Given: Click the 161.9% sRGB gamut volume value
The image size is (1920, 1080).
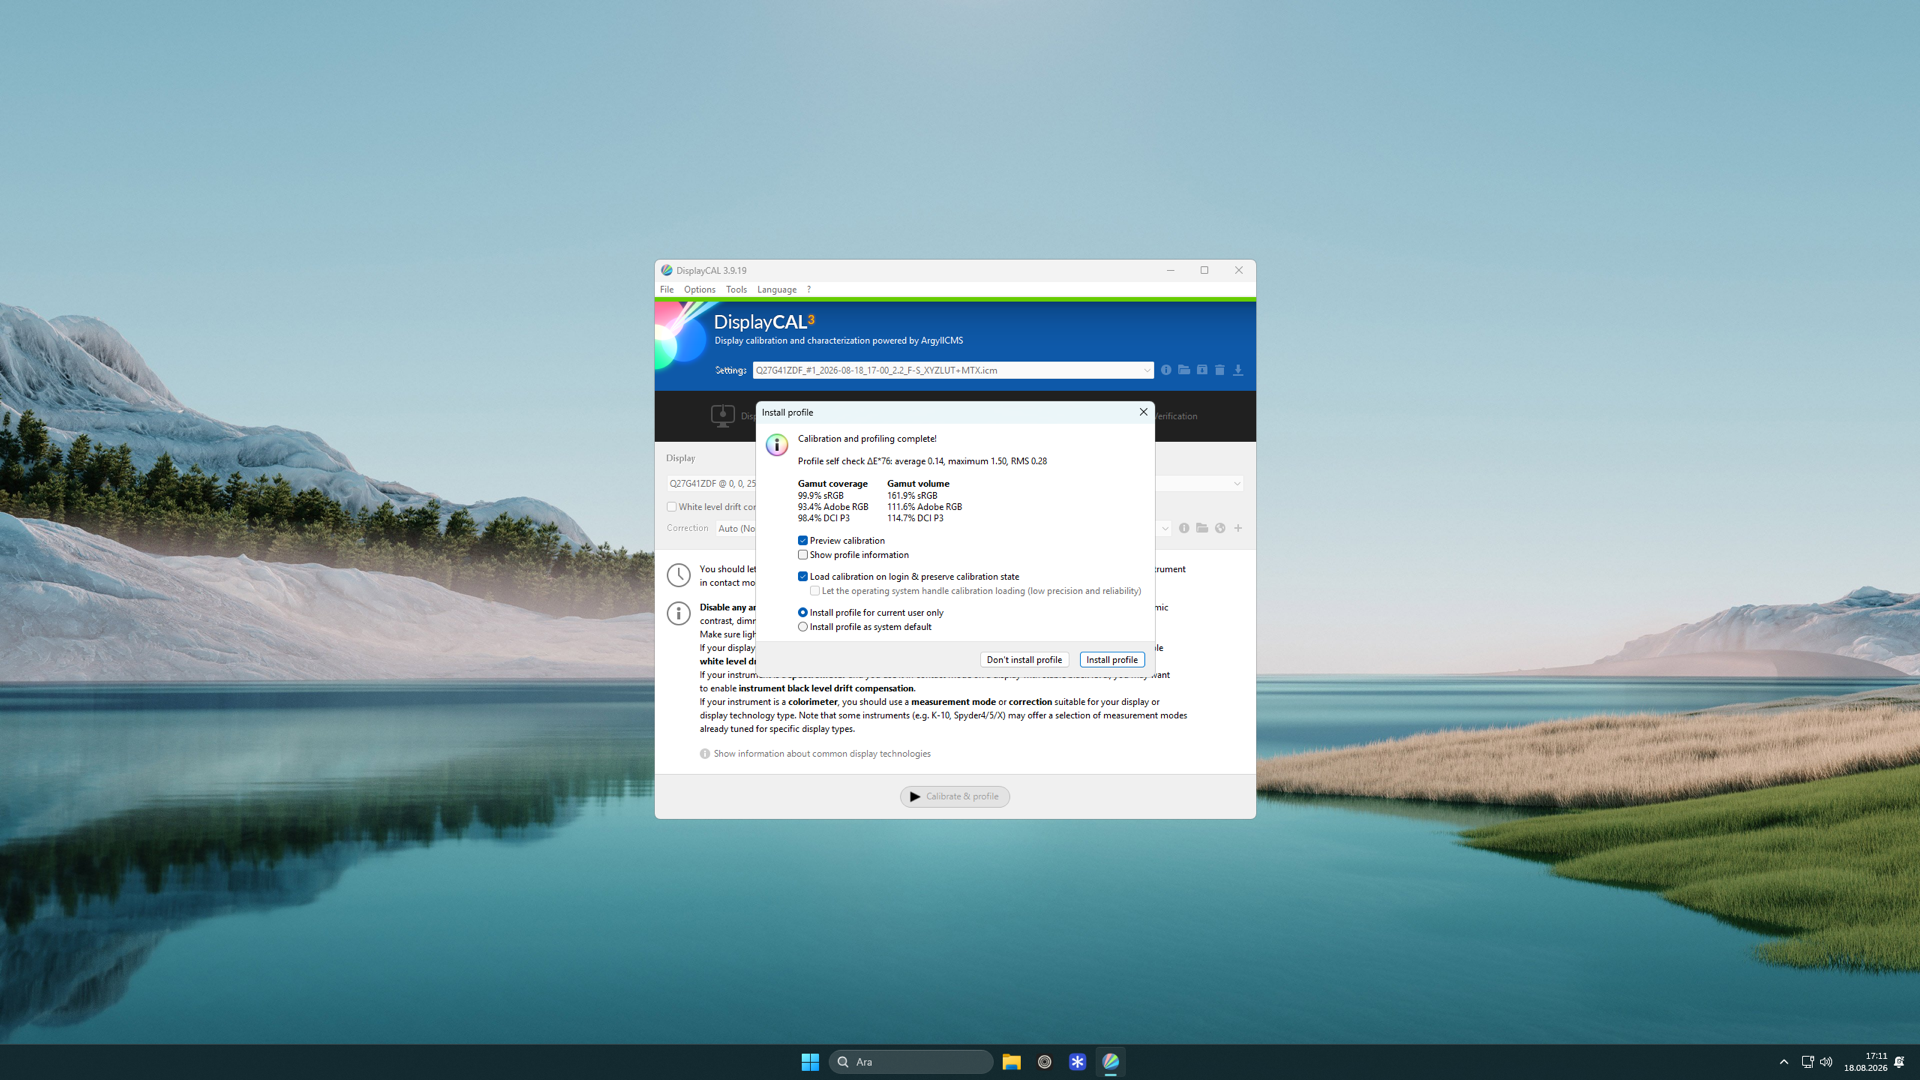Looking at the screenshot, I should point(912,496).
